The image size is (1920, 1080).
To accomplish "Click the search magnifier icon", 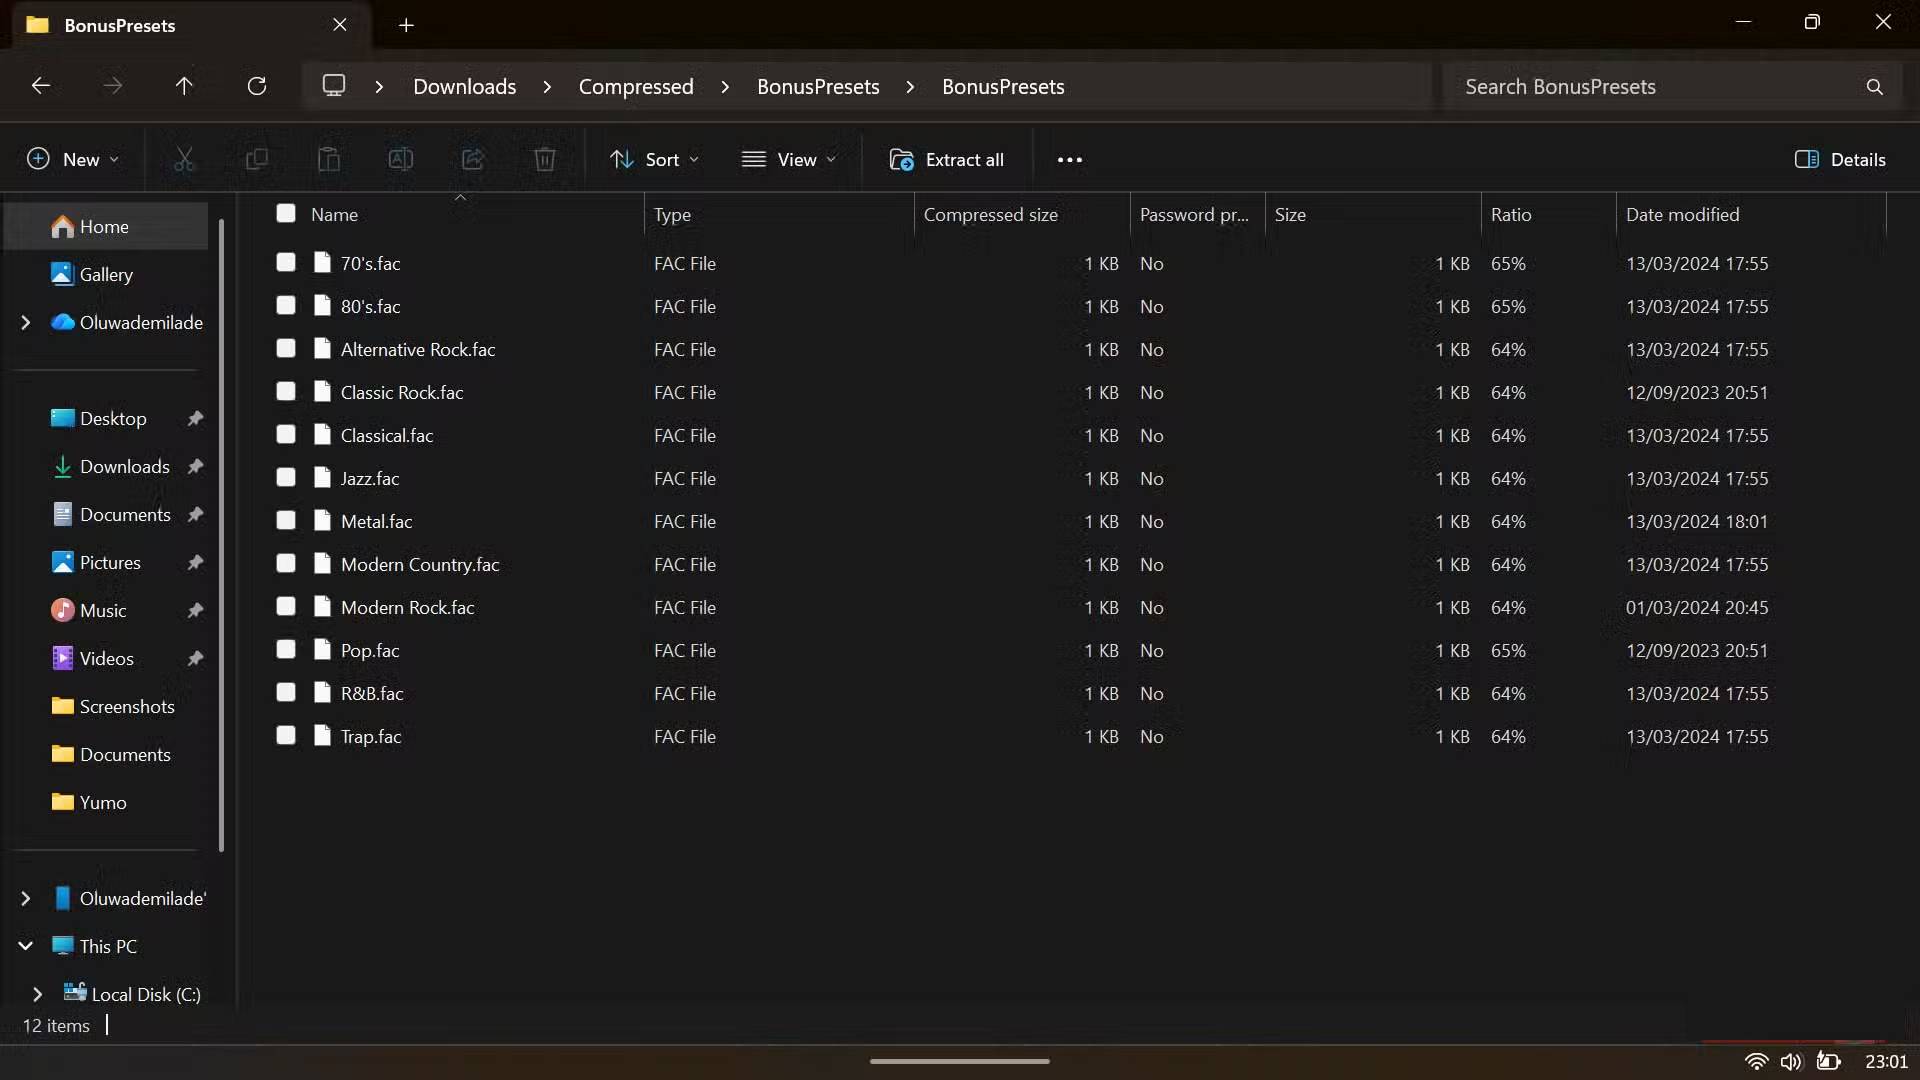I will point(1874,87).
